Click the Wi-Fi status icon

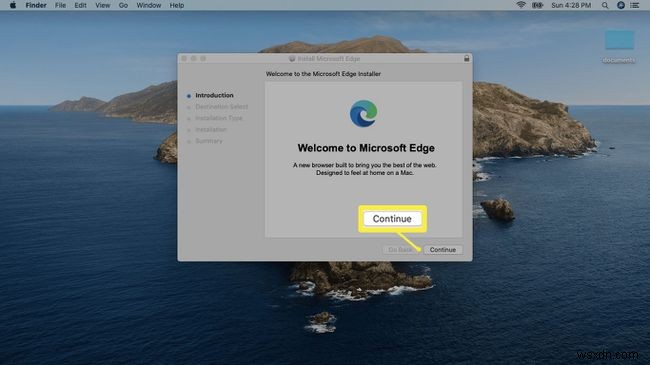[x=521, y=5]
